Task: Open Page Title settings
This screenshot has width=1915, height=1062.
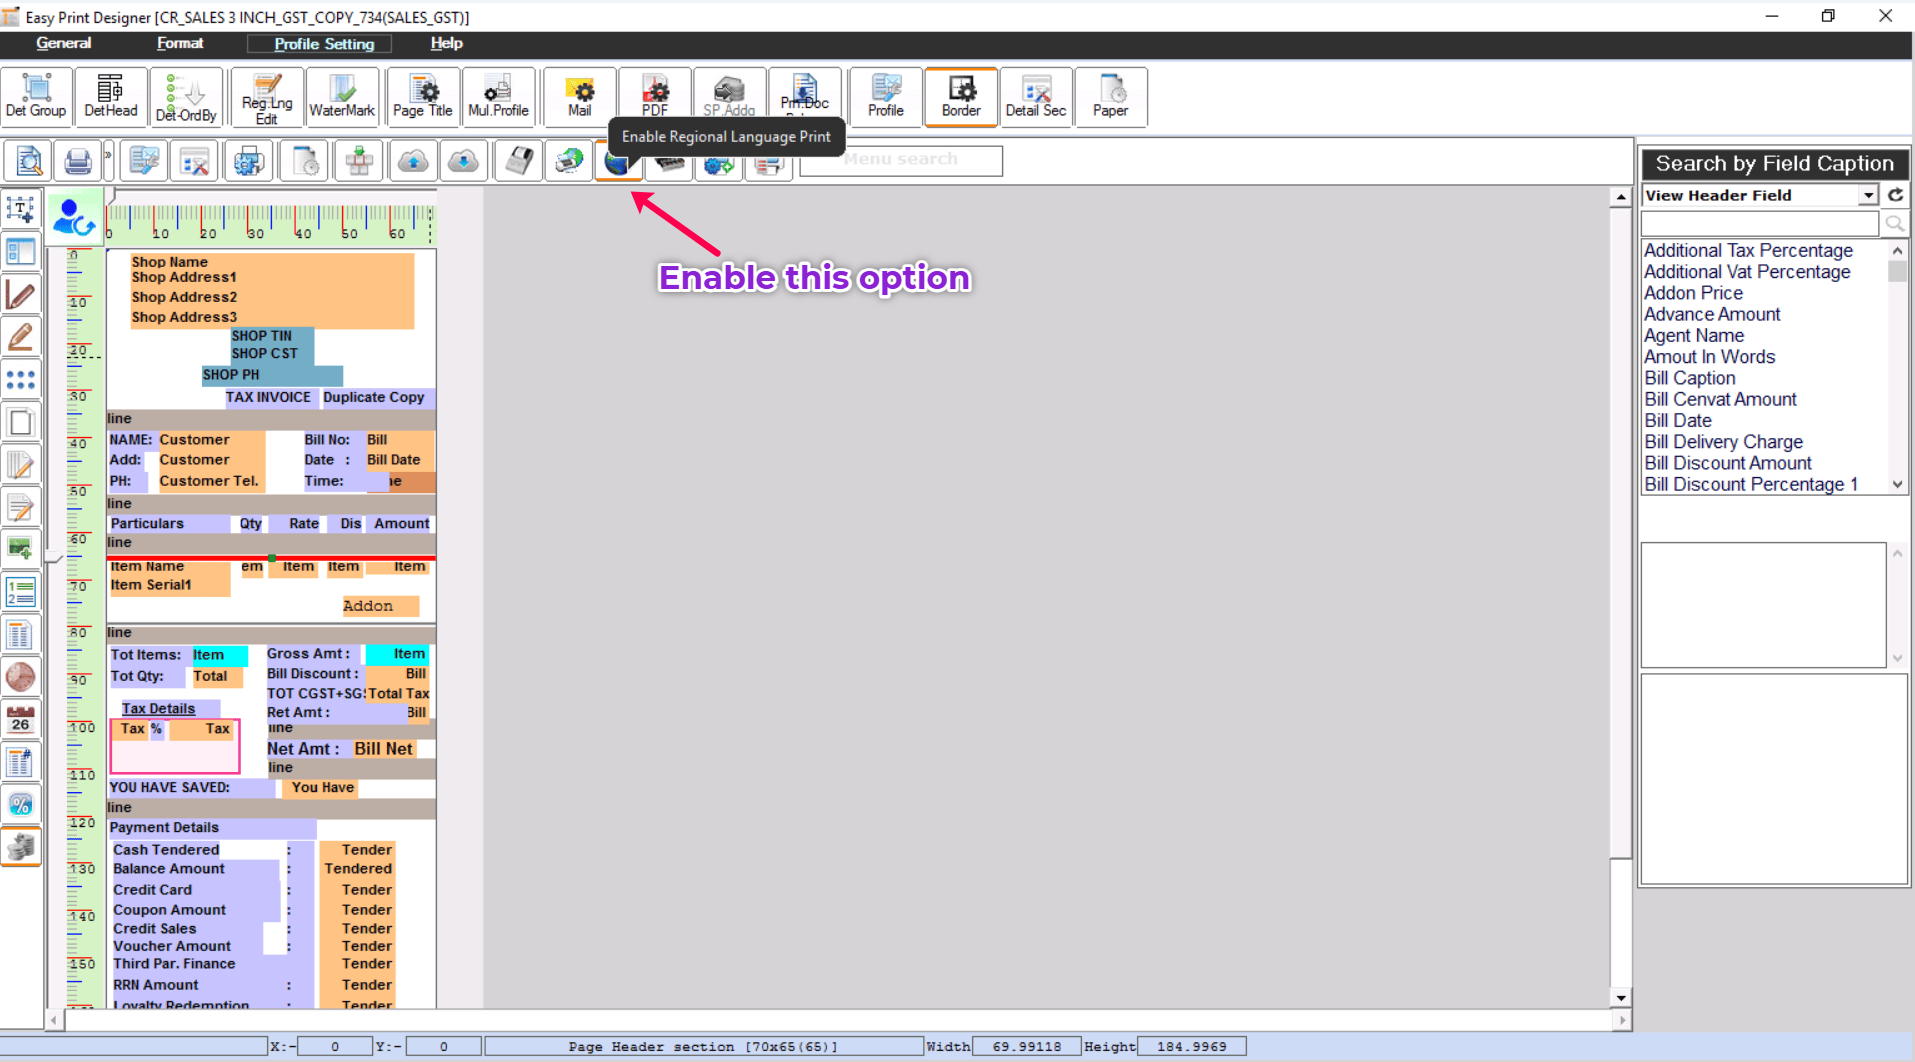Action: tap(422, 97)
